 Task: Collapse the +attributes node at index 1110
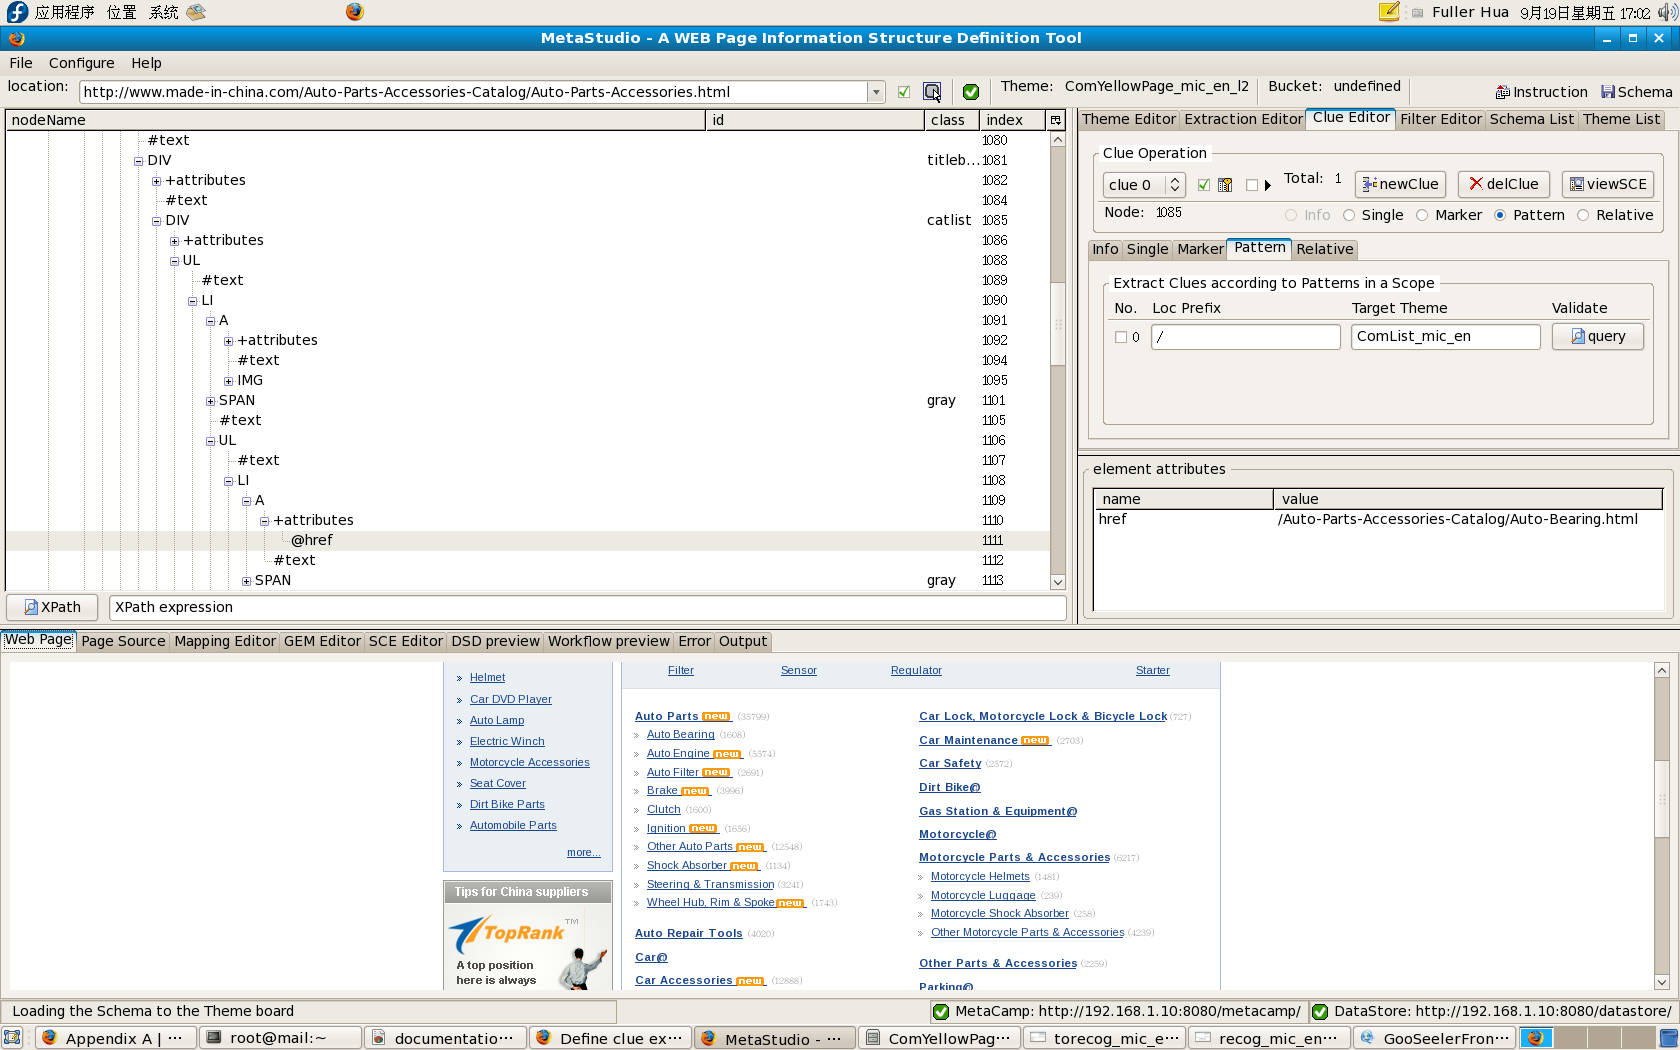click(264, 521)
